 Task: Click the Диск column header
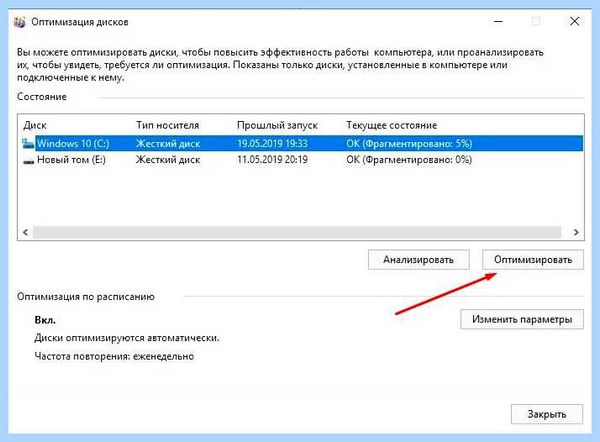click(35, 125)
